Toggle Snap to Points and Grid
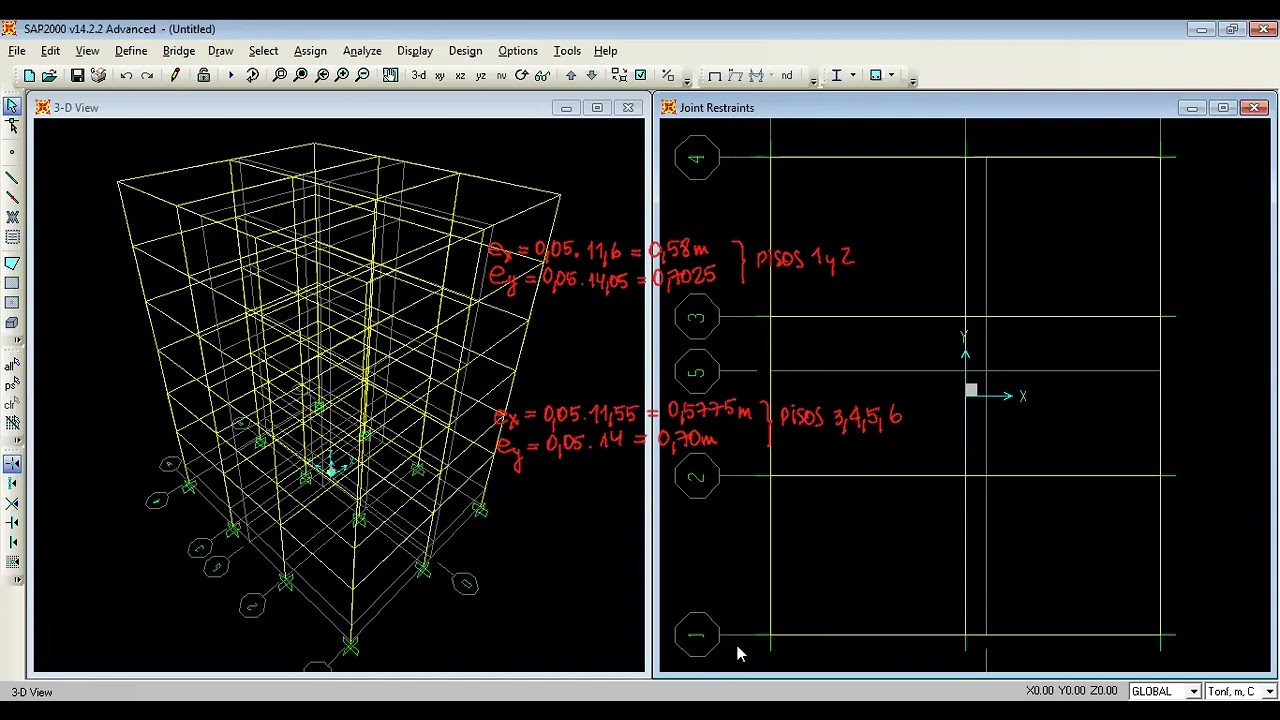The width and height of the screenshot is (1280, 720). tap(12, 464)
